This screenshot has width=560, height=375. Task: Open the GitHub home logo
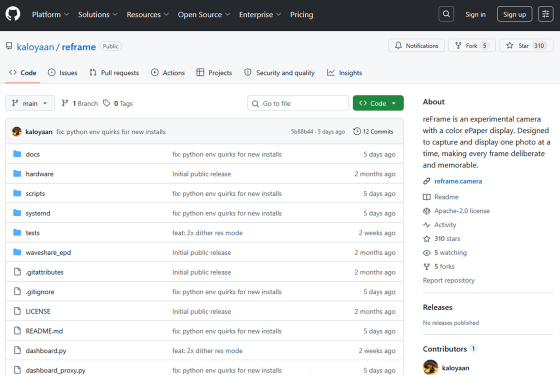(x=13, y=14)
